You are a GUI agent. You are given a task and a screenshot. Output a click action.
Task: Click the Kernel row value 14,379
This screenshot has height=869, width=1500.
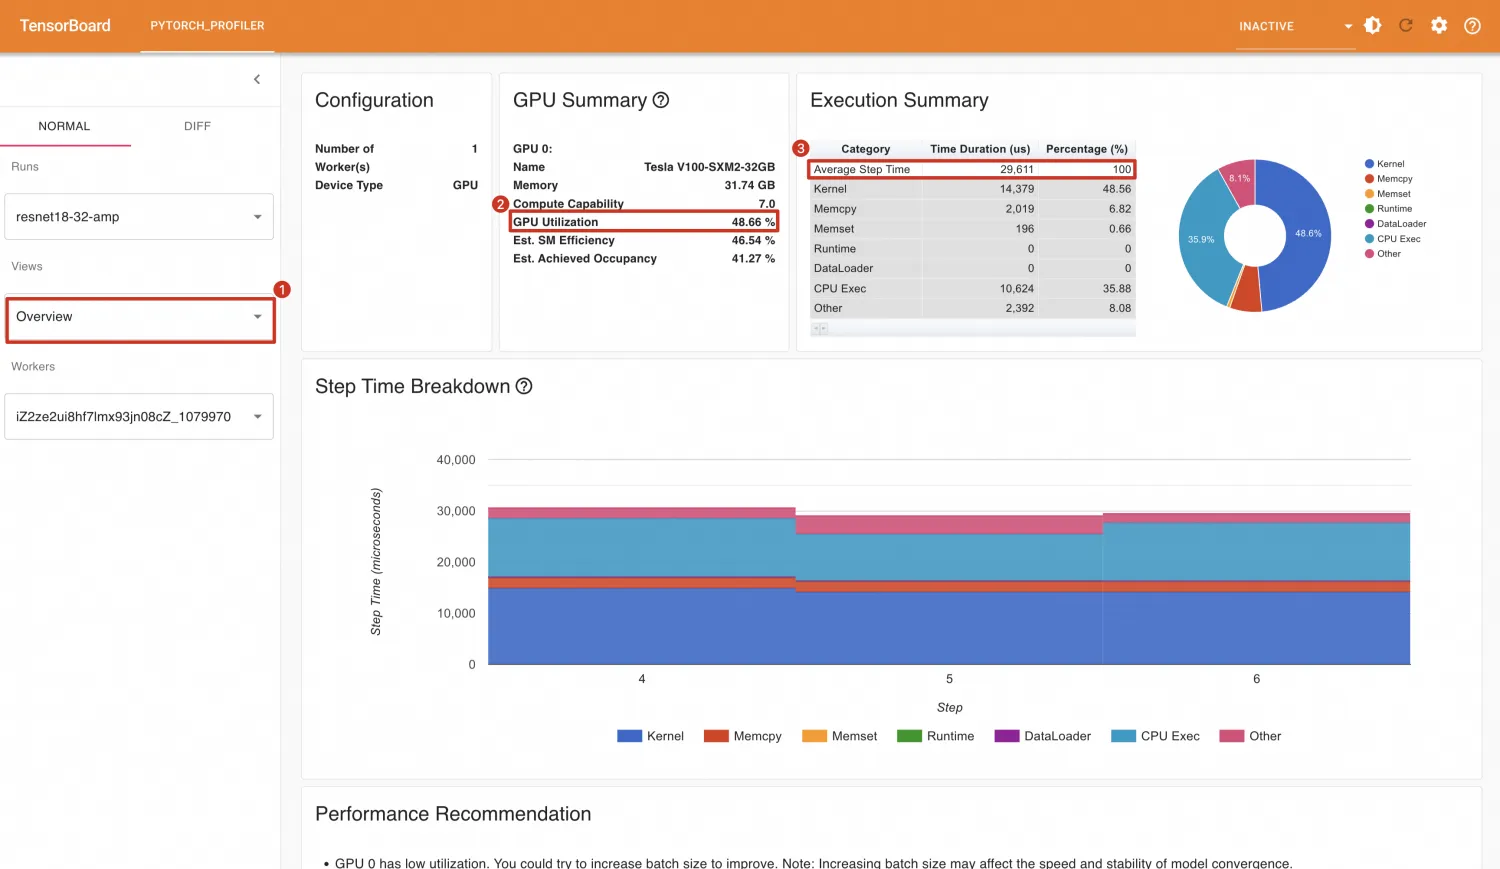click(x=1016, y=189)
